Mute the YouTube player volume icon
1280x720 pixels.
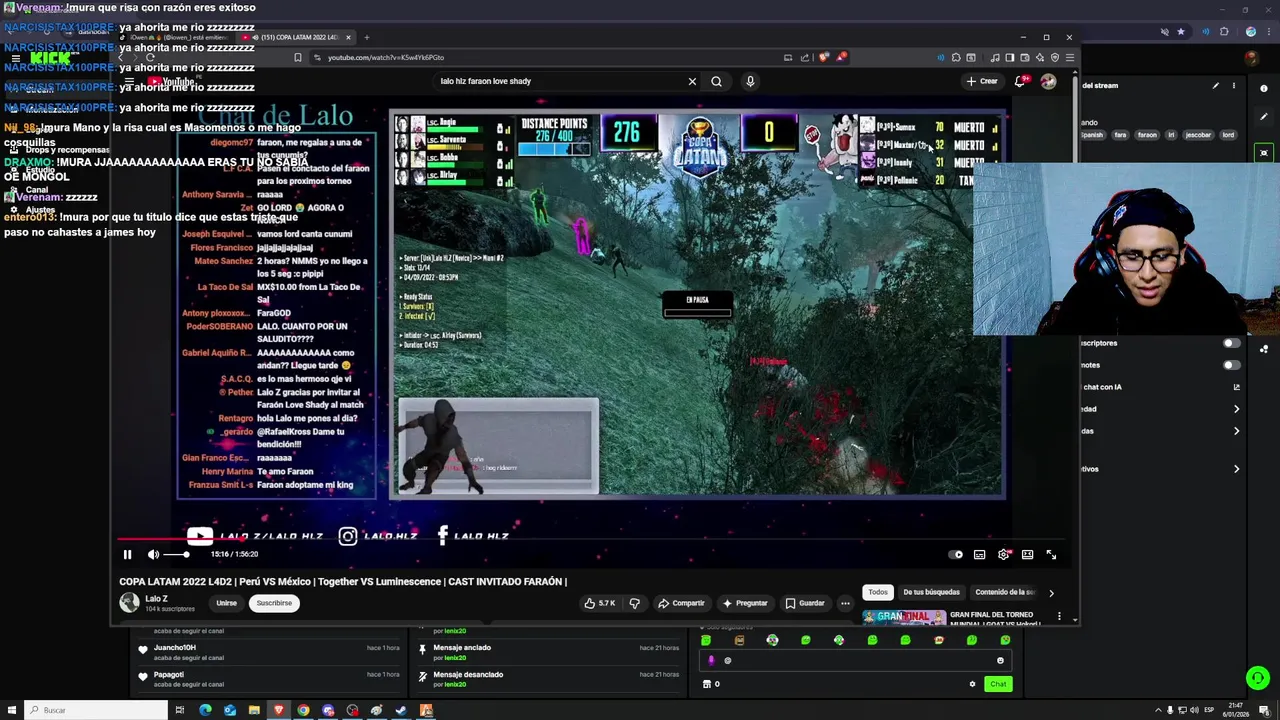click(153, 554)
